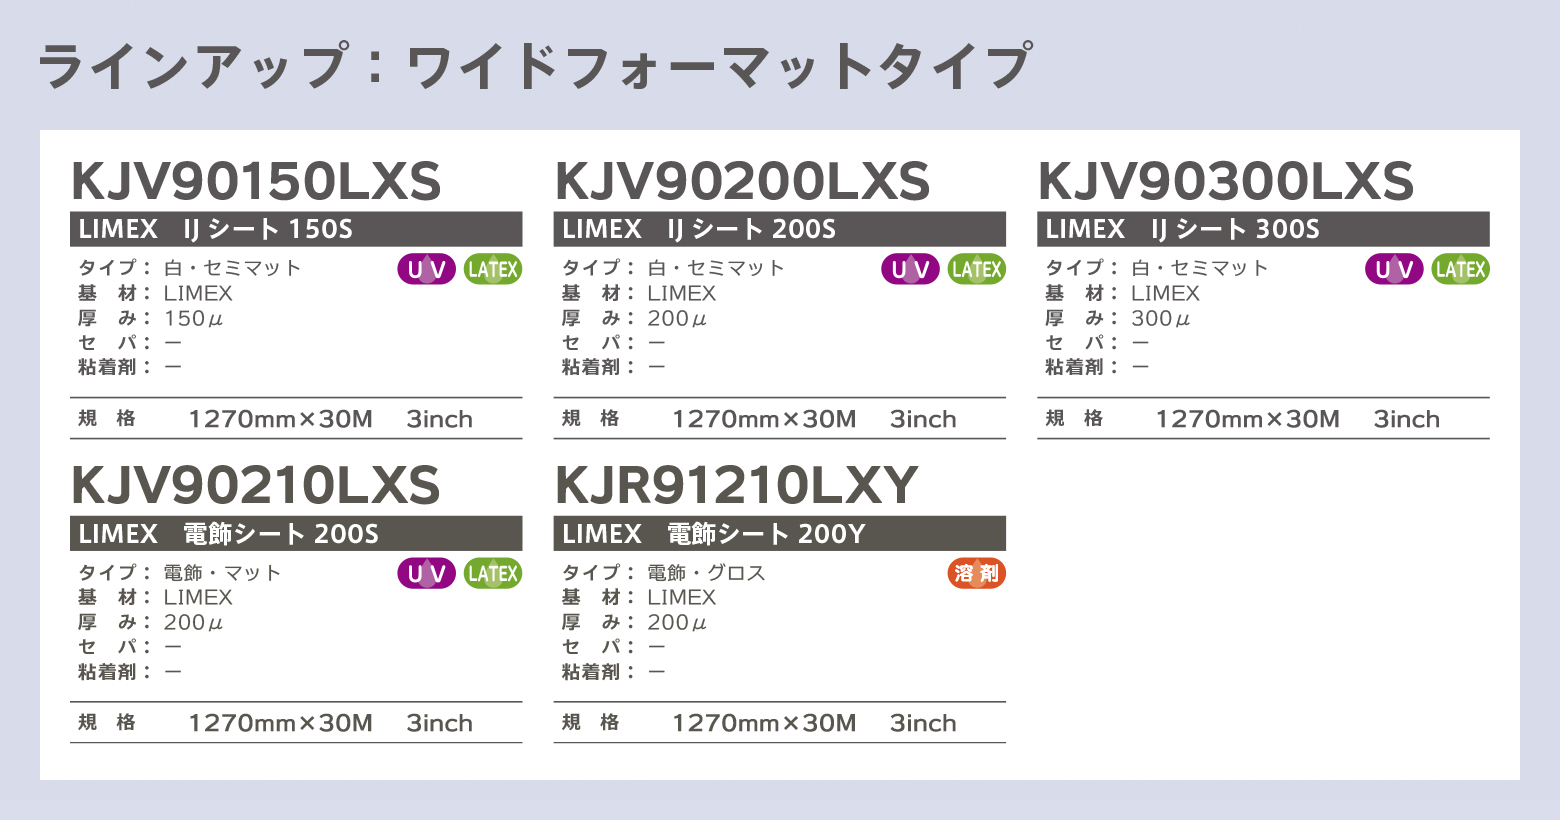Click 3inch core size in KJV90150LXS card
This screenshot has height=820, width=1560.
point(439,419)
